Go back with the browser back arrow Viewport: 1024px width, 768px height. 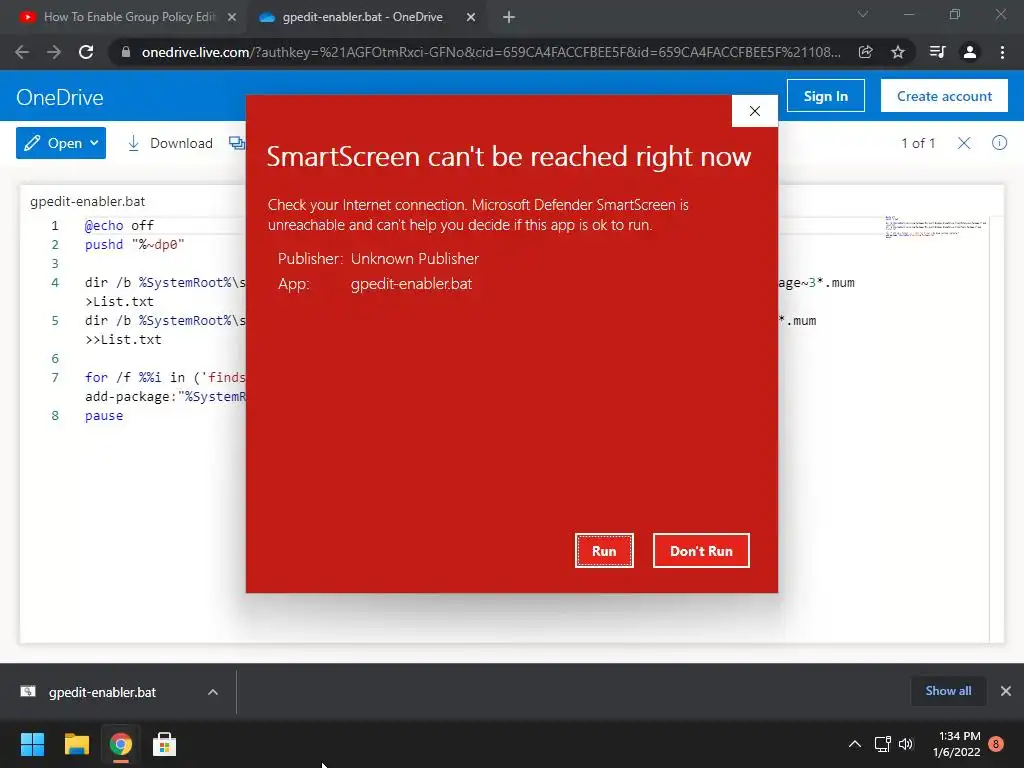22,52
